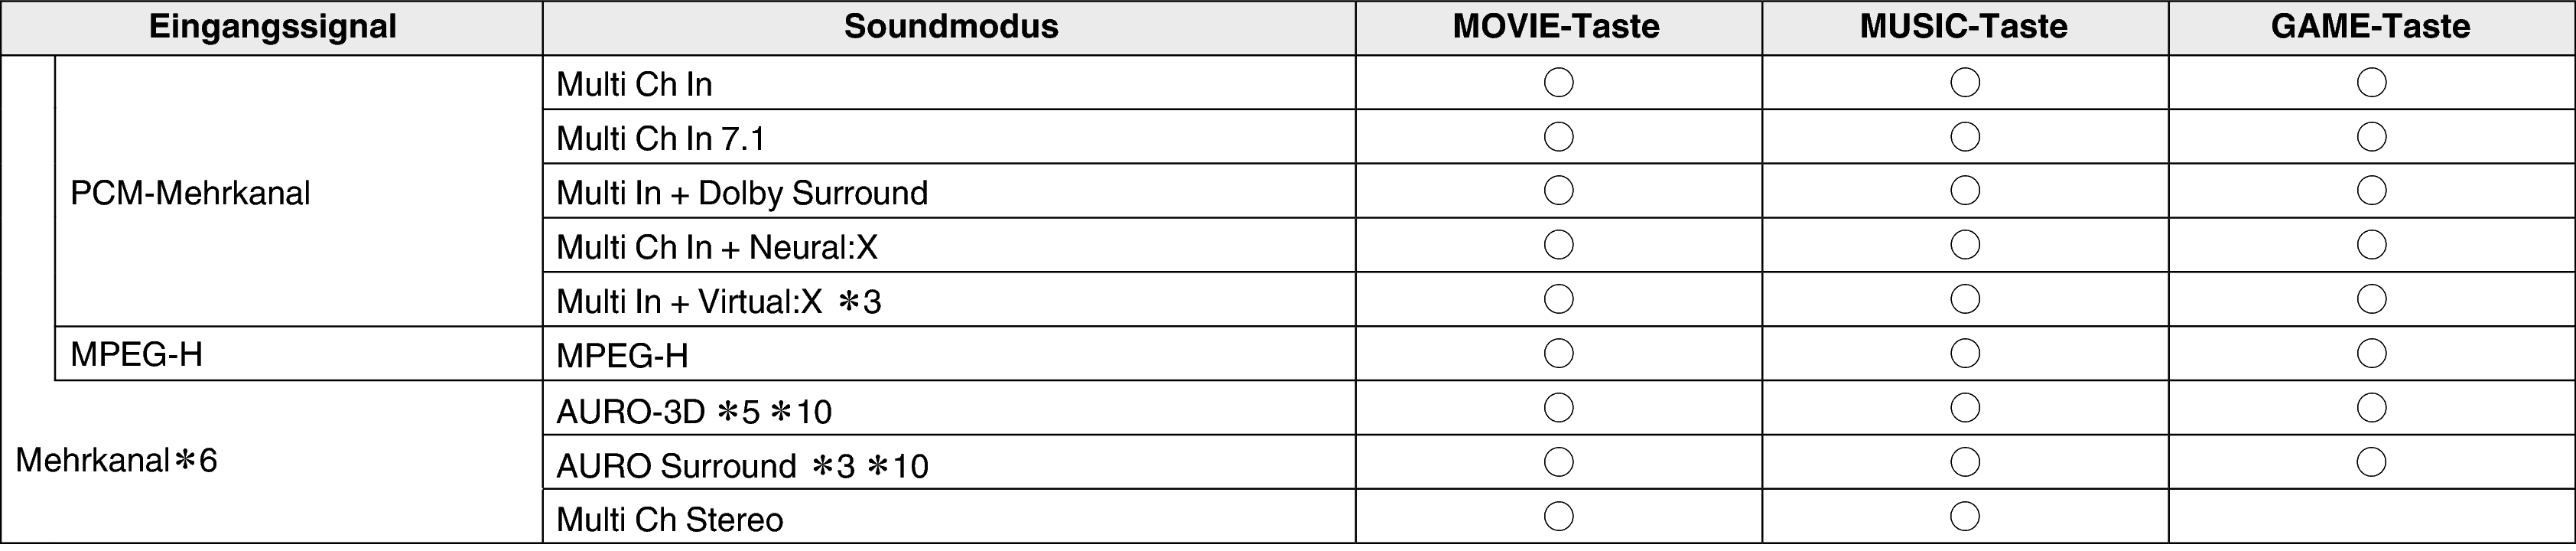Click the GAME-Taste column header
The height and width of the screenshot is (551, 2576).
coord(2371,27)
